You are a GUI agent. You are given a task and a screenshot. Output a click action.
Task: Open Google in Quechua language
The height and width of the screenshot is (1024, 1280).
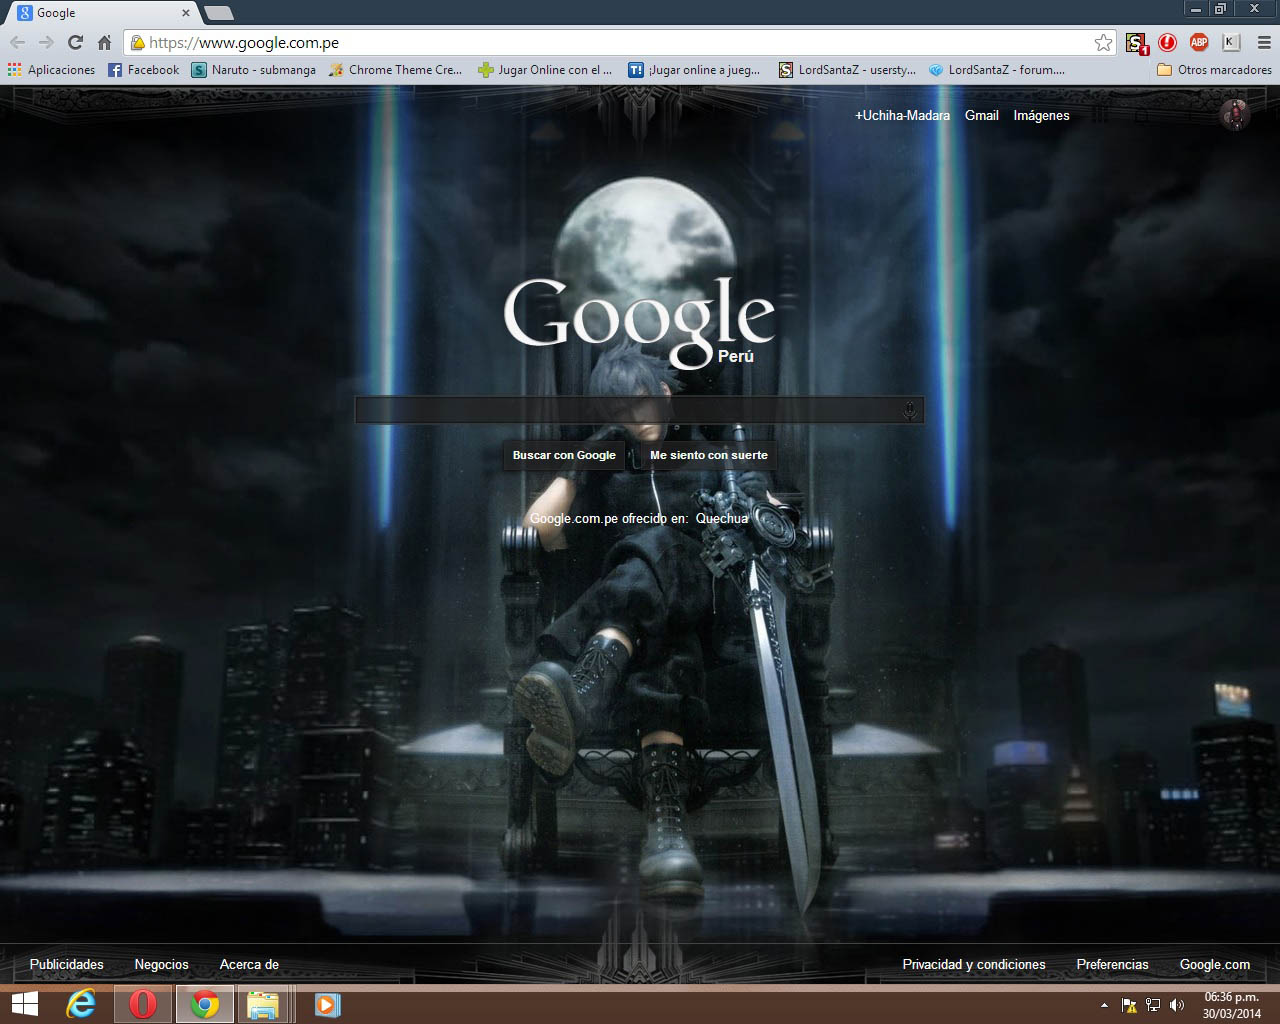pyautogui.click(x=721, y=519)
